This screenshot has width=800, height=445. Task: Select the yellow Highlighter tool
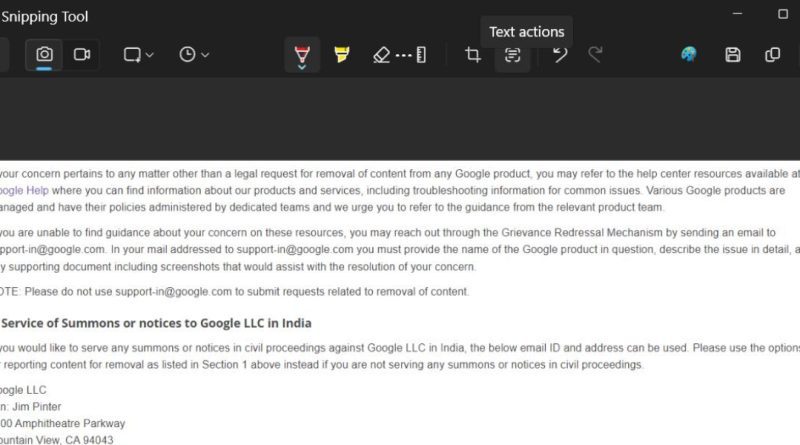(342, 54)
